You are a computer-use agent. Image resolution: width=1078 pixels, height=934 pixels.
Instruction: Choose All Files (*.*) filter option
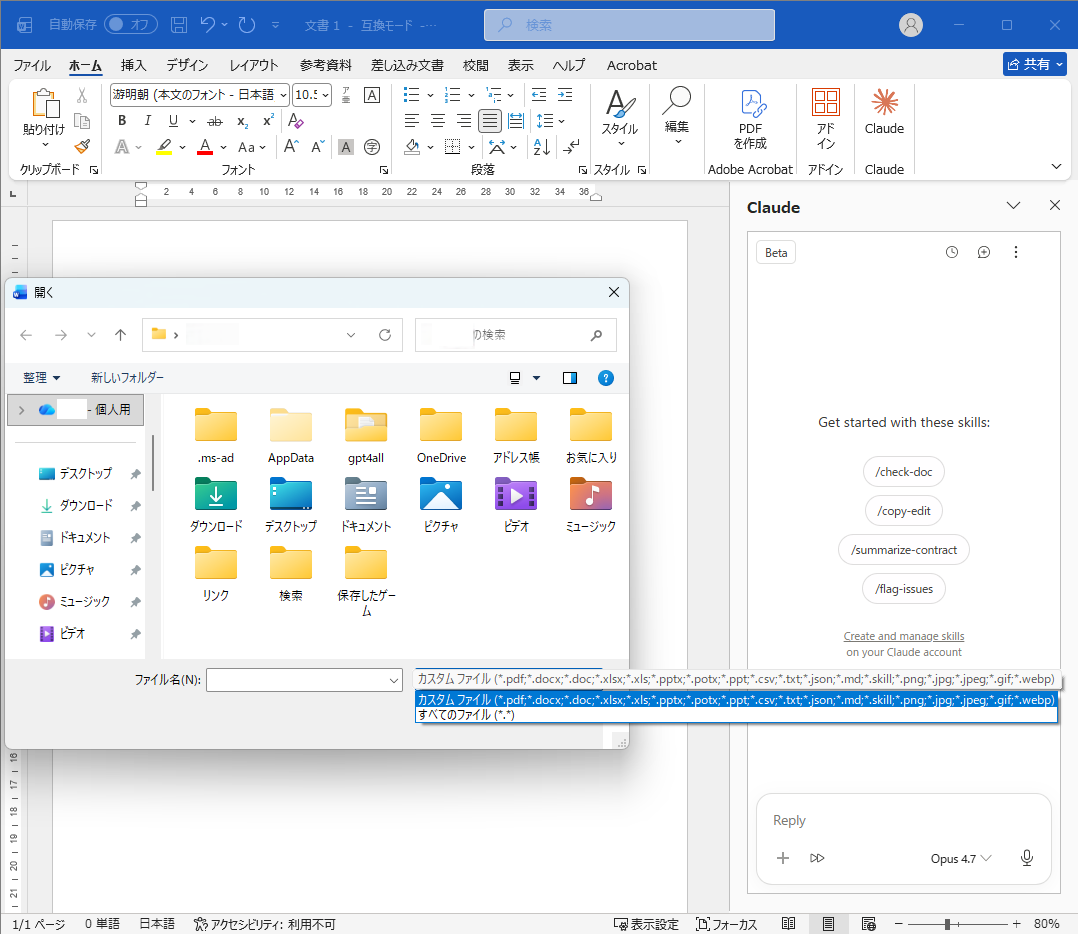tap(736, 715)
